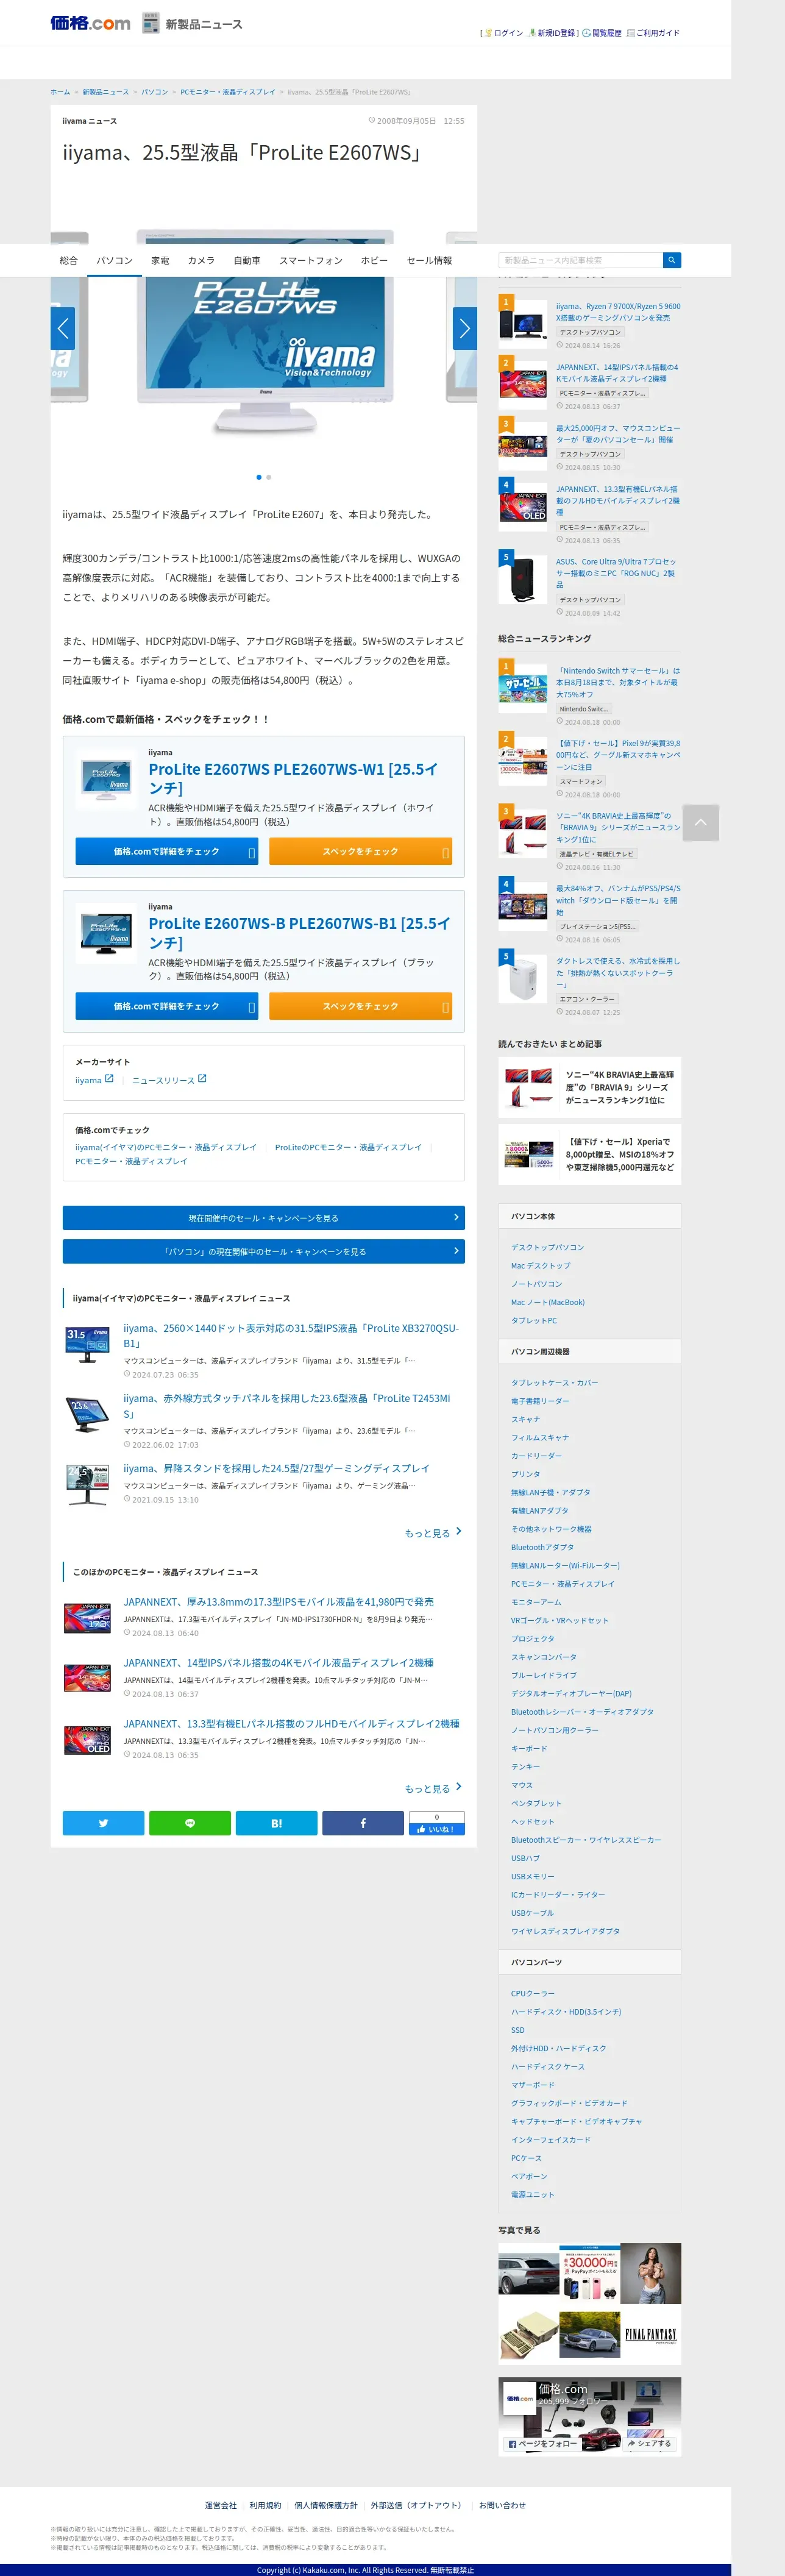Select スマートフォン navigation tab
Viewport: 785px width, 2576px height.
[x=311, y=260]
